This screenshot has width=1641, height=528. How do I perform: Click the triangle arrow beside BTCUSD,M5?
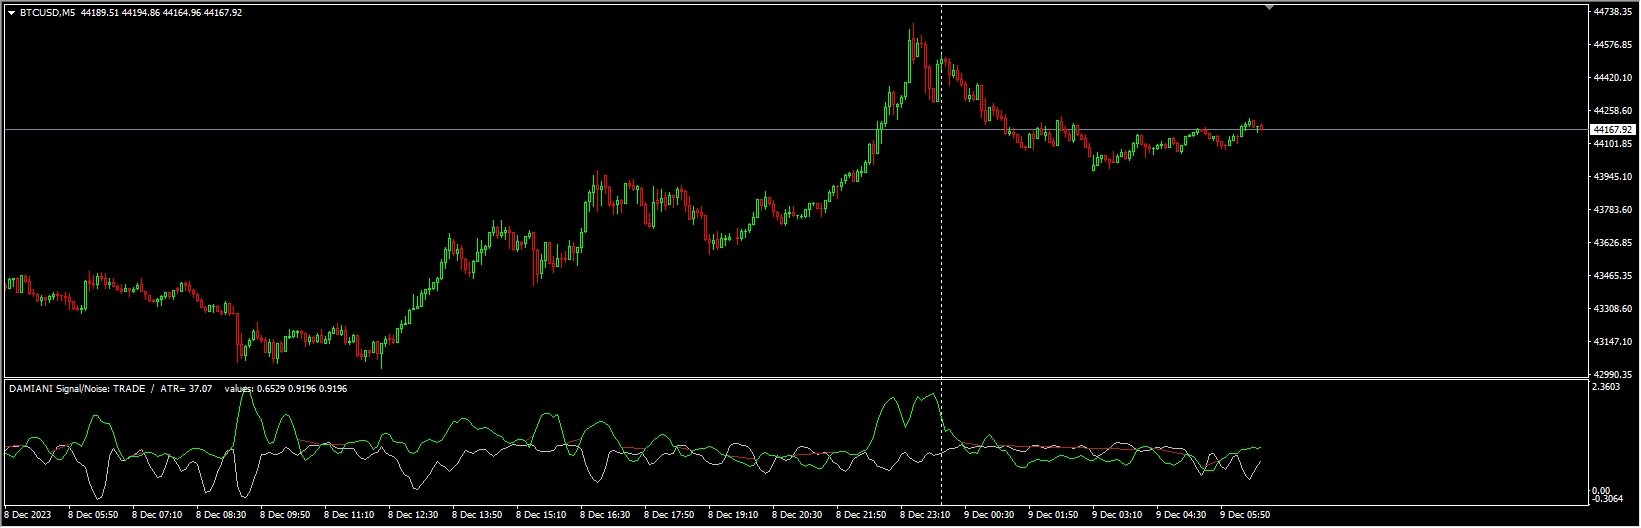pyautogui.click(x=11, y=13)
